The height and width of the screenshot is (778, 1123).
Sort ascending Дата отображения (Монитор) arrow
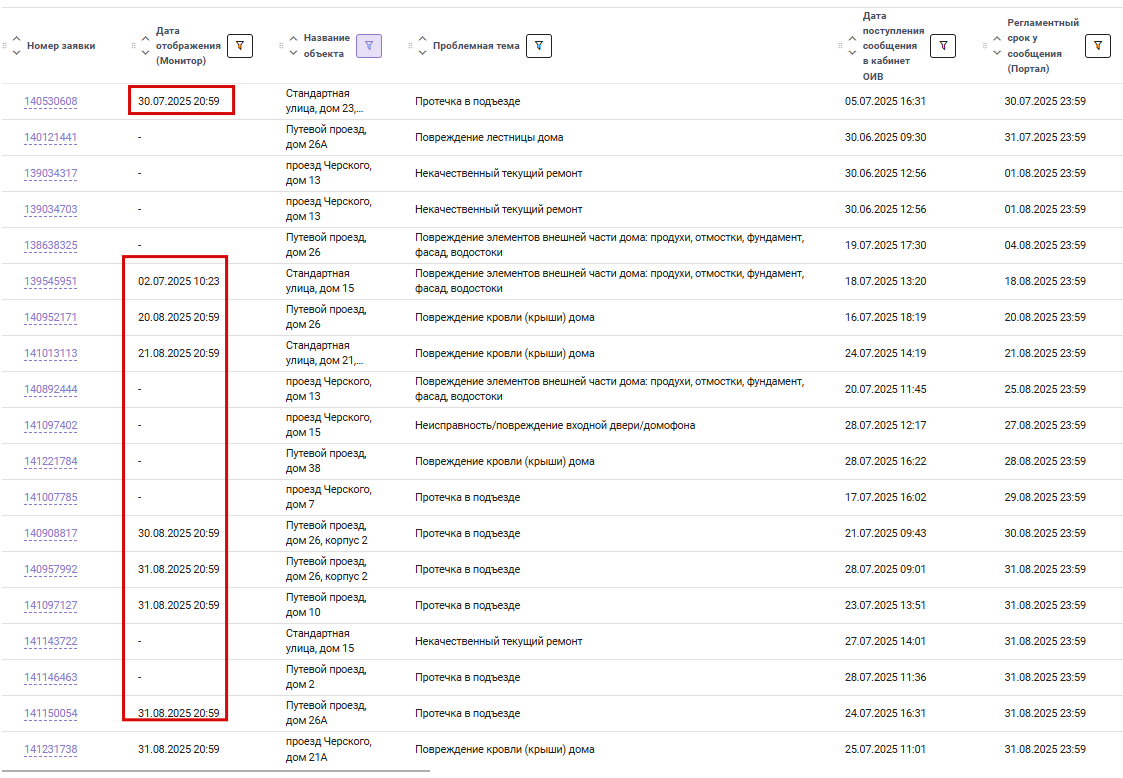tap(145, 39)
